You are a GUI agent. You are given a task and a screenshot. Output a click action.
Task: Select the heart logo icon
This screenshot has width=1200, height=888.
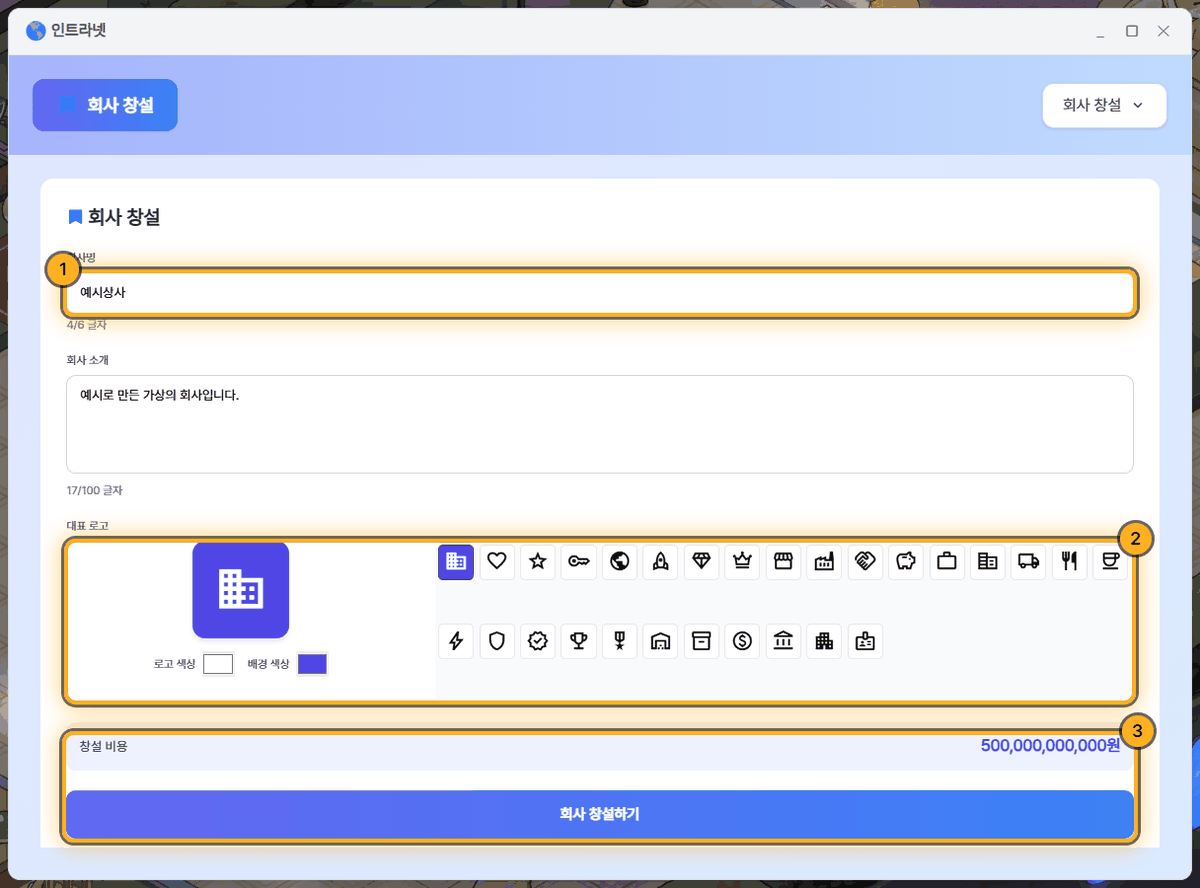pos(497,562)
